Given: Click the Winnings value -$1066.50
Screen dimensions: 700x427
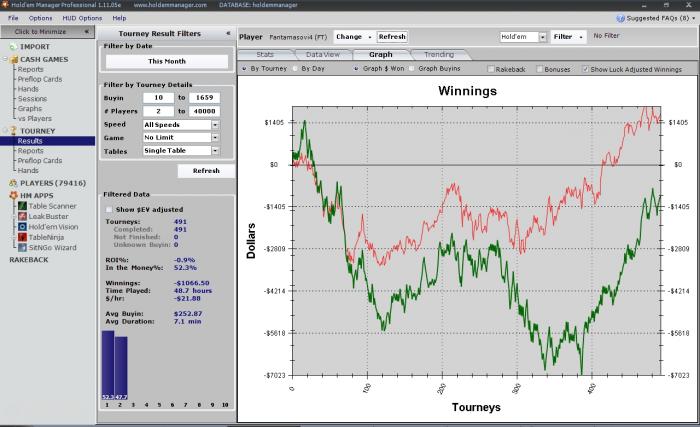Looking at the screenshot, I should pyautogui.click(x=192, y=283).
